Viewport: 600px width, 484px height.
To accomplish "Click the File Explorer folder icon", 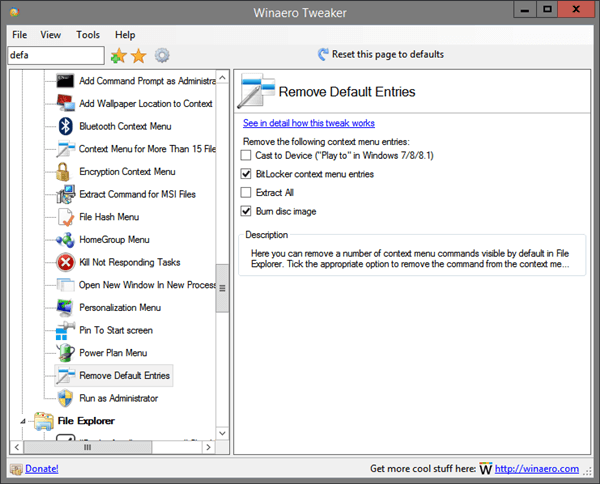I will (44, 421).
